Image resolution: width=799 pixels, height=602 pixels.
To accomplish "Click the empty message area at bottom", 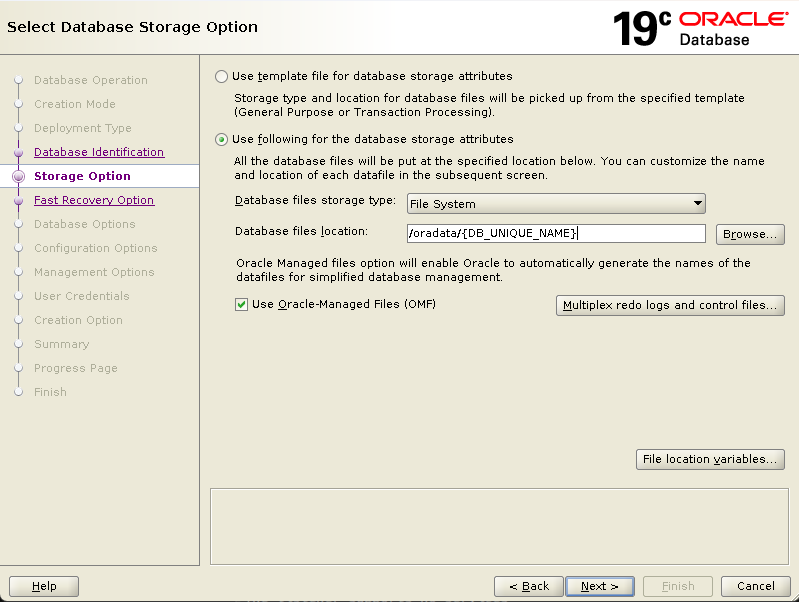I will tap(499, 527).
